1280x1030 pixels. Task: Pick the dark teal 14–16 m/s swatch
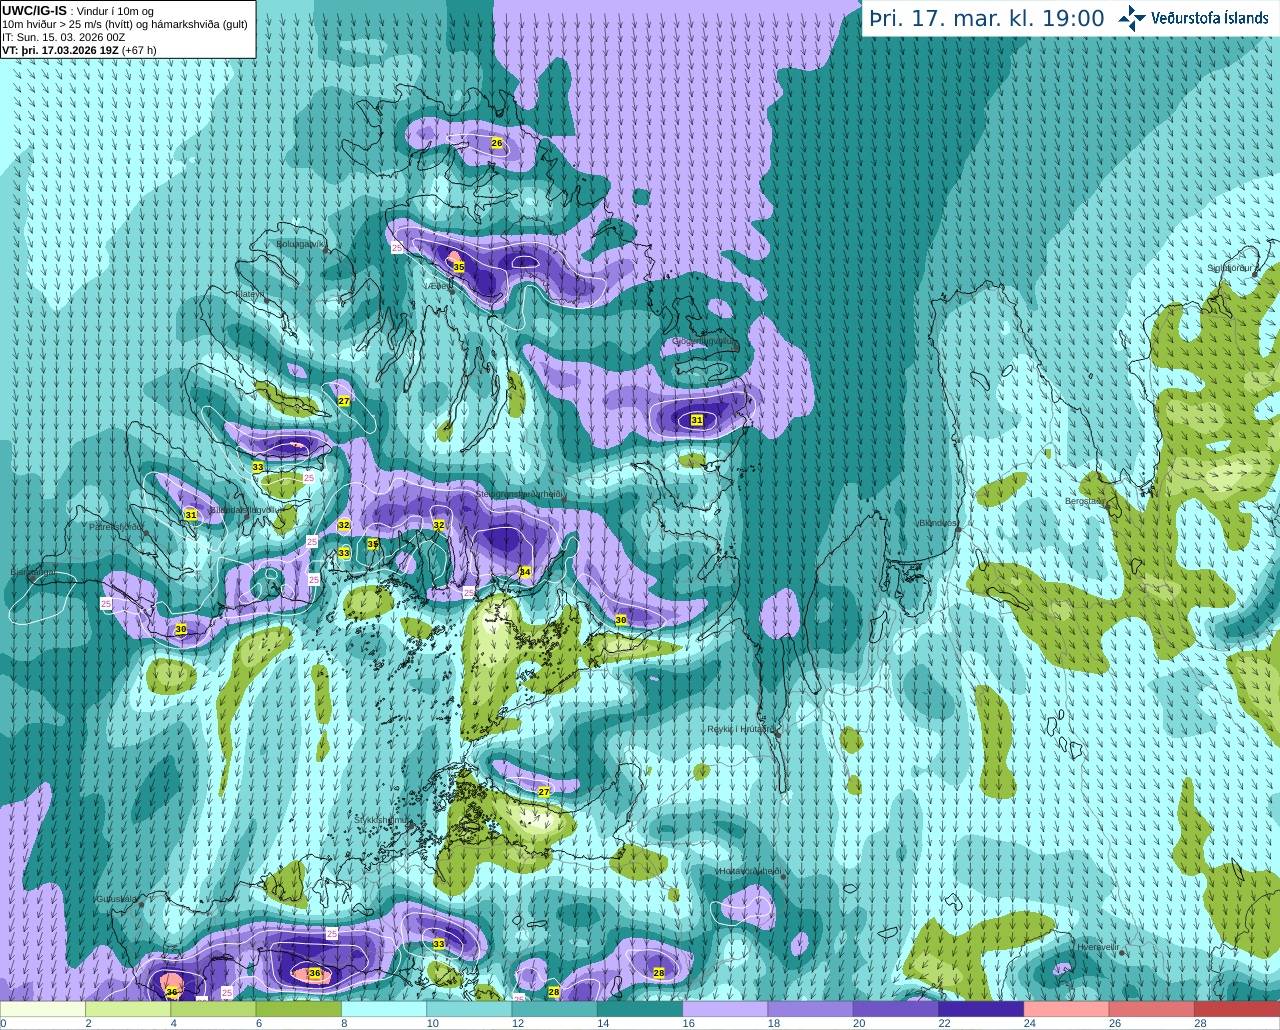tap(641, 1009)
